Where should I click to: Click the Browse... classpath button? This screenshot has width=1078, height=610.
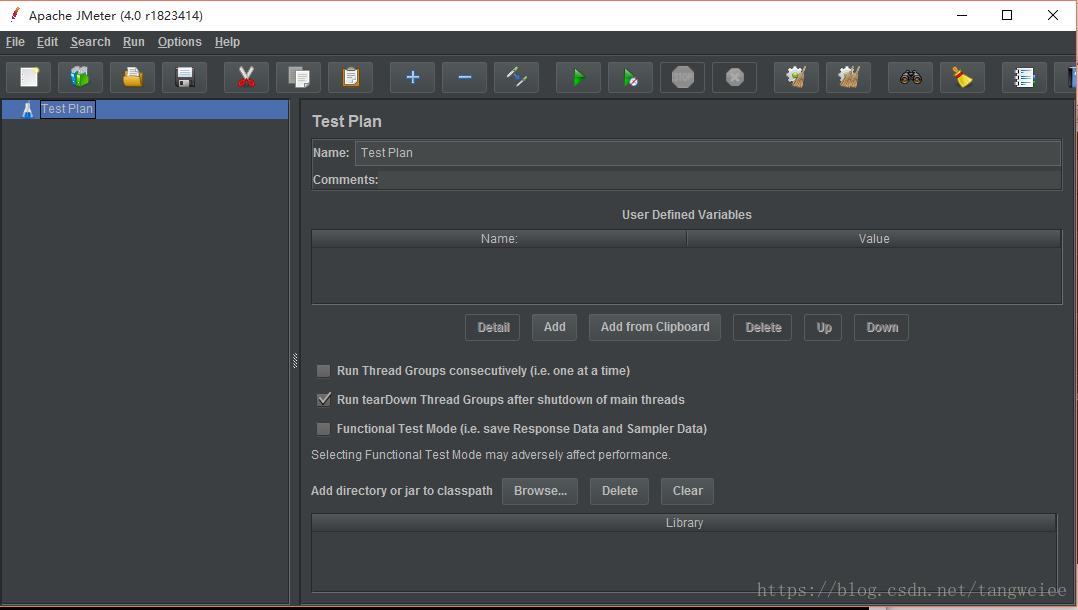point(540,491)
